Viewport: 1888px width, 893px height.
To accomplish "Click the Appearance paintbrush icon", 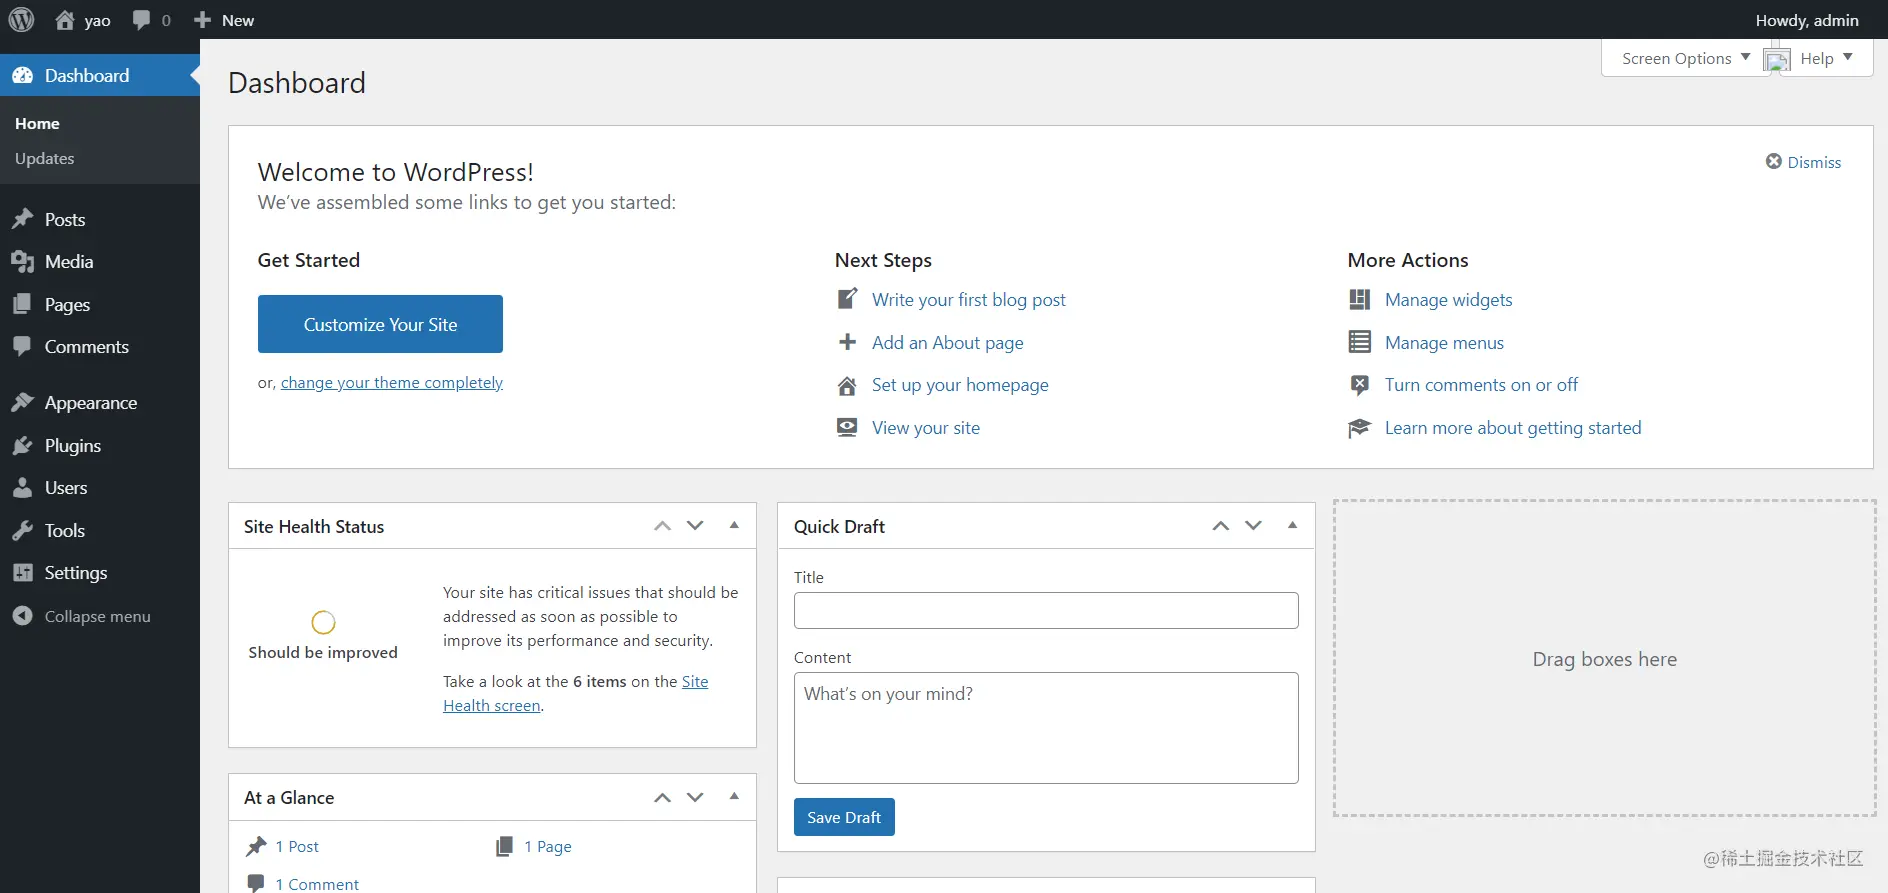I will pyautogui.click(x=22, y=402).
